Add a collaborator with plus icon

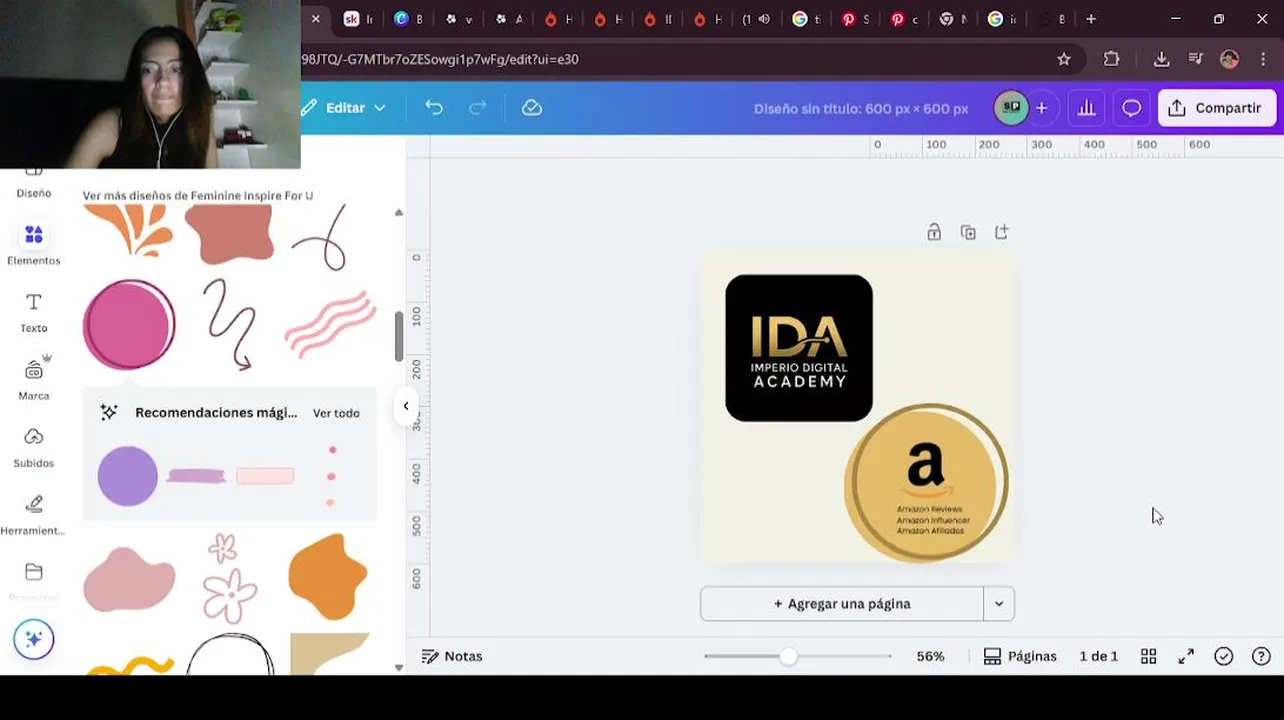[x=1041, y=108]
